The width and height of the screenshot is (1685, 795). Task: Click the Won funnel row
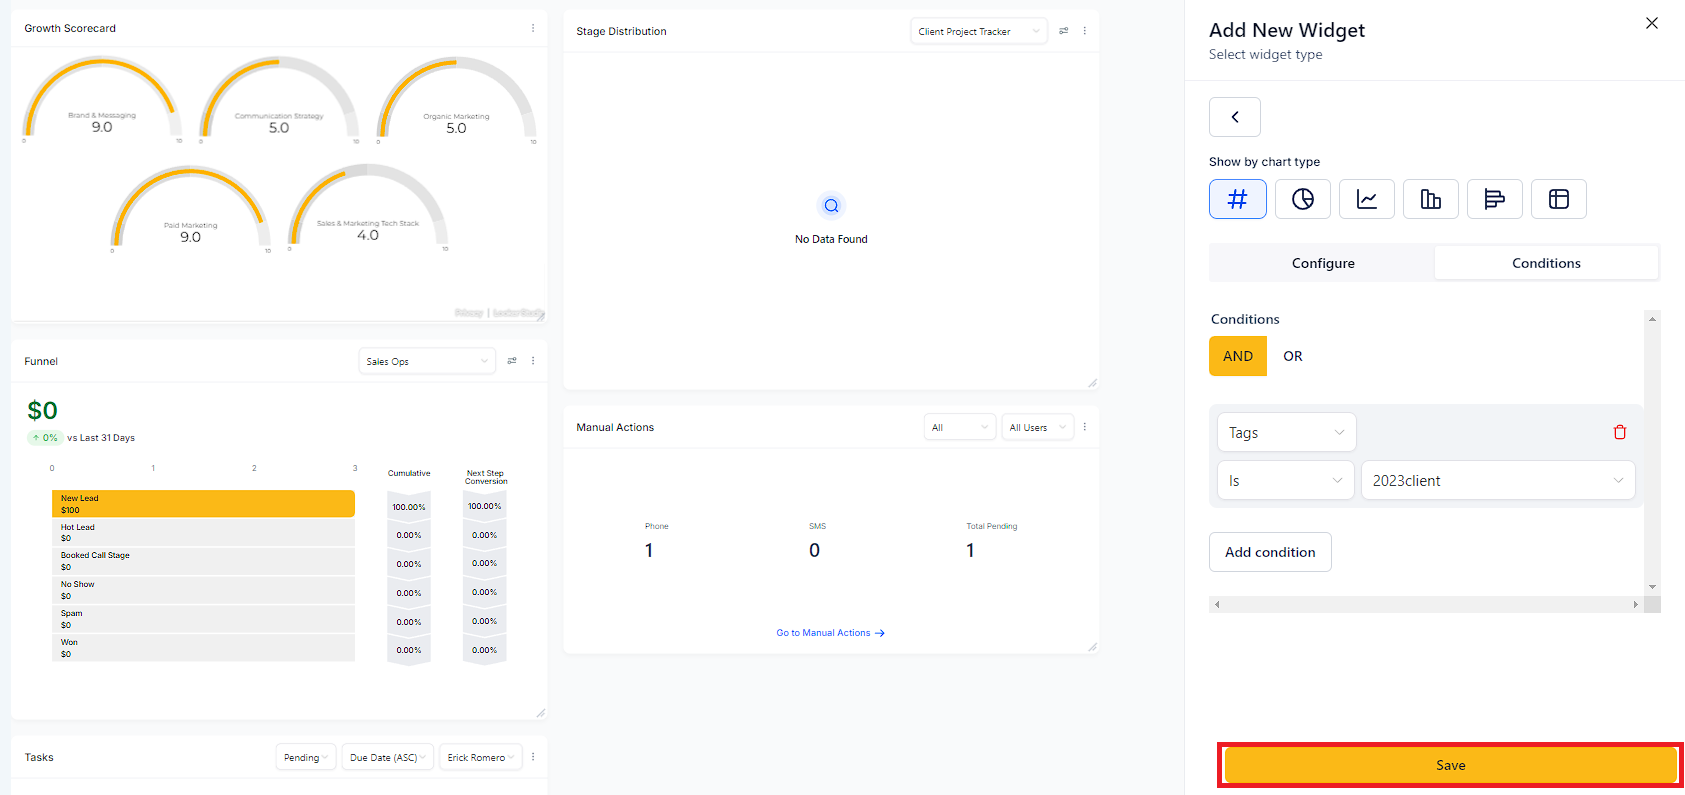tap(203, 648)
